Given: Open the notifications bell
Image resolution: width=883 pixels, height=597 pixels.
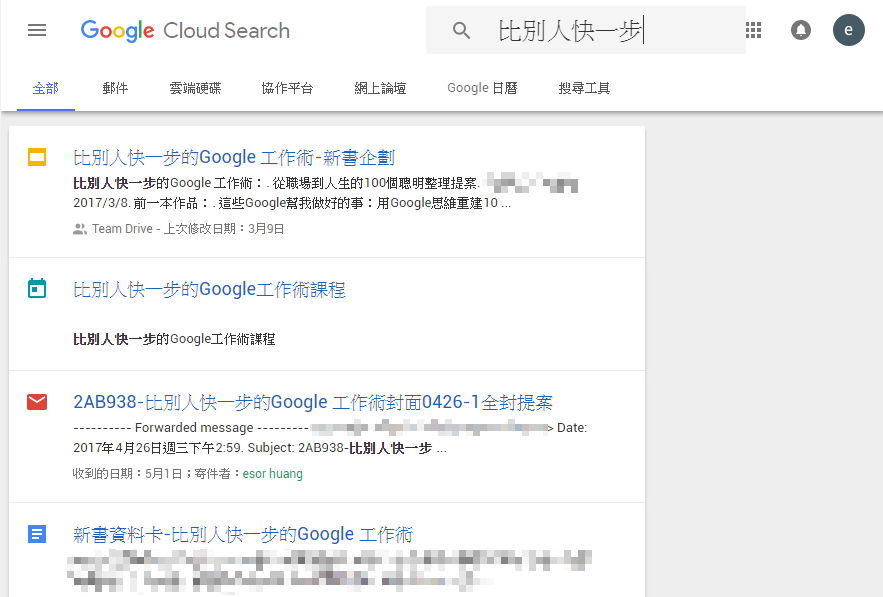Looking at the screenshot, I should point(800,30).
